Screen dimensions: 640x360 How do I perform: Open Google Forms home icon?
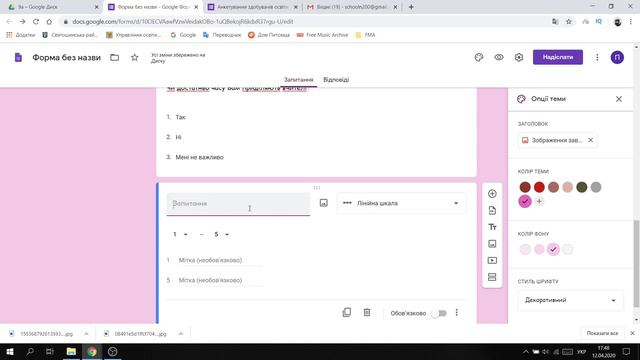click(18, 58)
